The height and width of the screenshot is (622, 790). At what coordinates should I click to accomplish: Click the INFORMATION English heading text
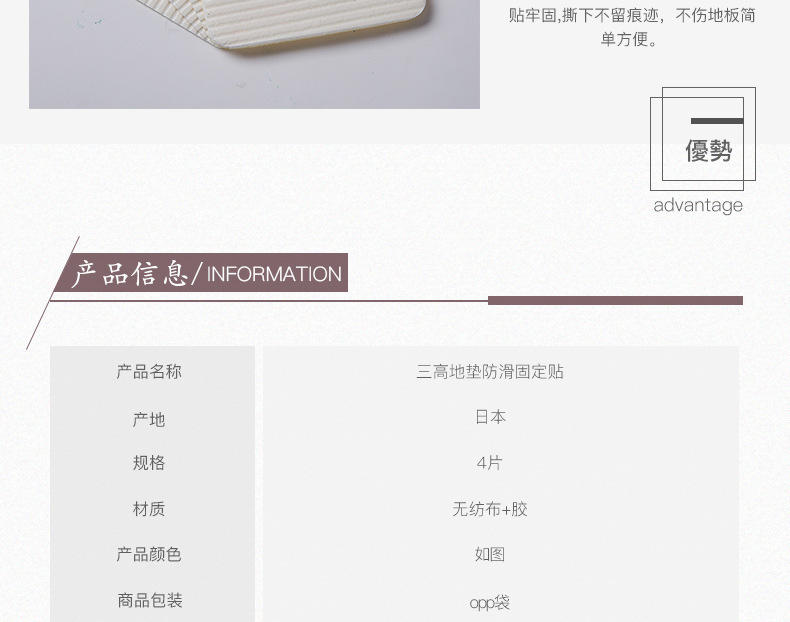click(274, 274)
